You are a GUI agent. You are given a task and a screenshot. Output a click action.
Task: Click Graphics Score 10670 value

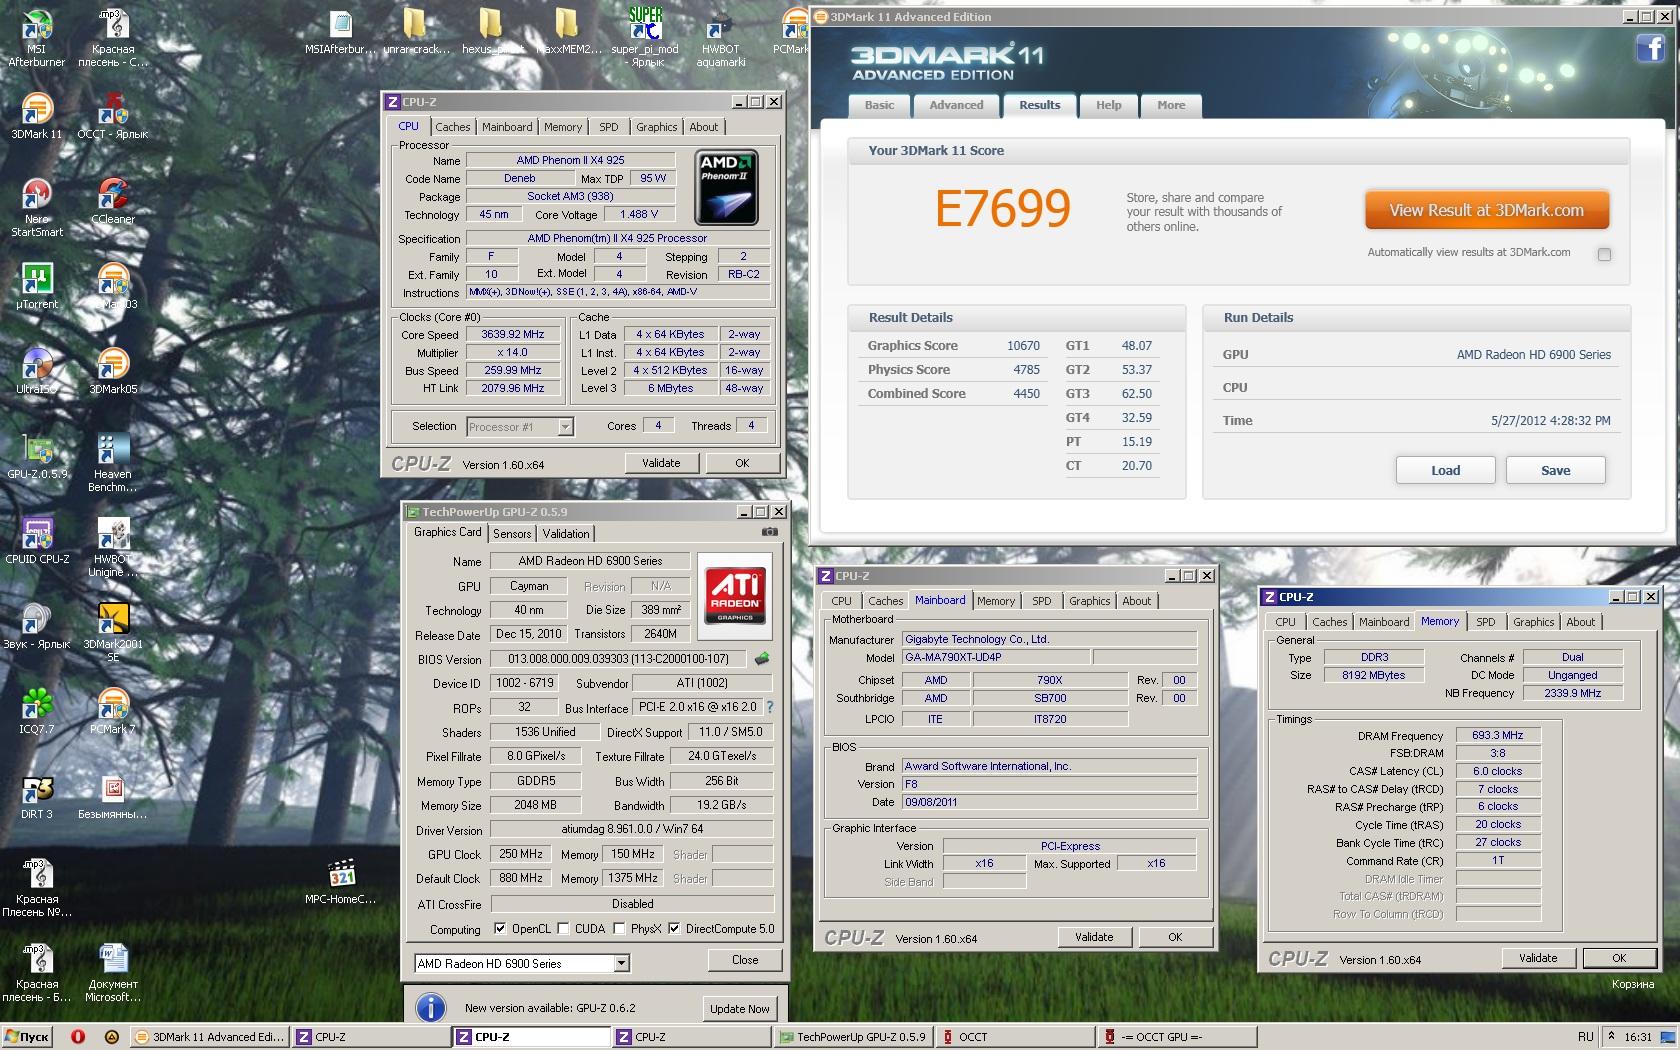tap(1023, 346)
